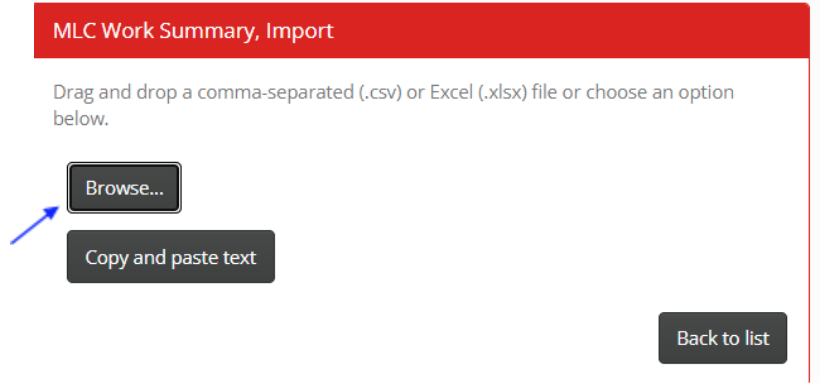
Task: Click "comma-separated" in the instruction line
Action: coord(276,93)
